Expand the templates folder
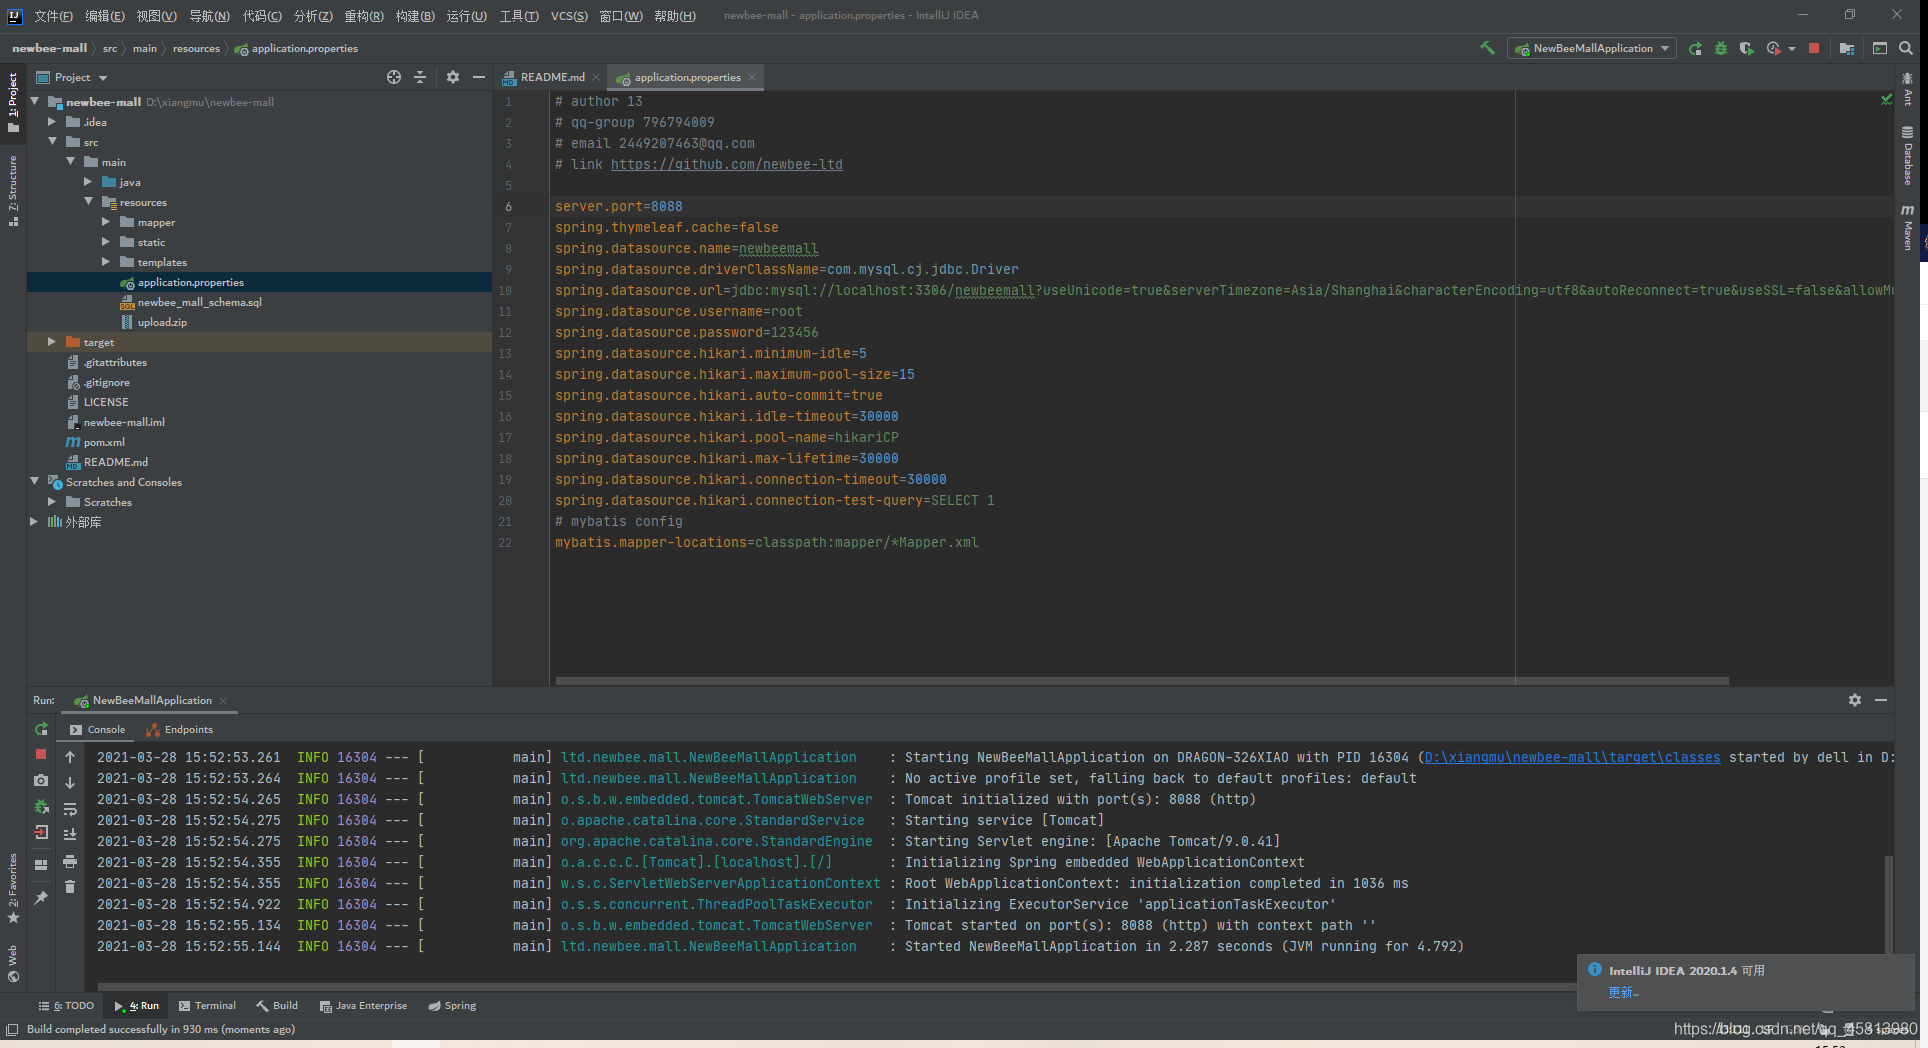The height and width of the screenshot is (1048, 1928). 106,262
